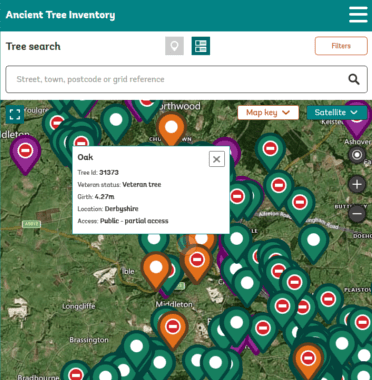Select the purple marker near Middleton label at left
Screen dimensions: 372x380
(25, 153)
